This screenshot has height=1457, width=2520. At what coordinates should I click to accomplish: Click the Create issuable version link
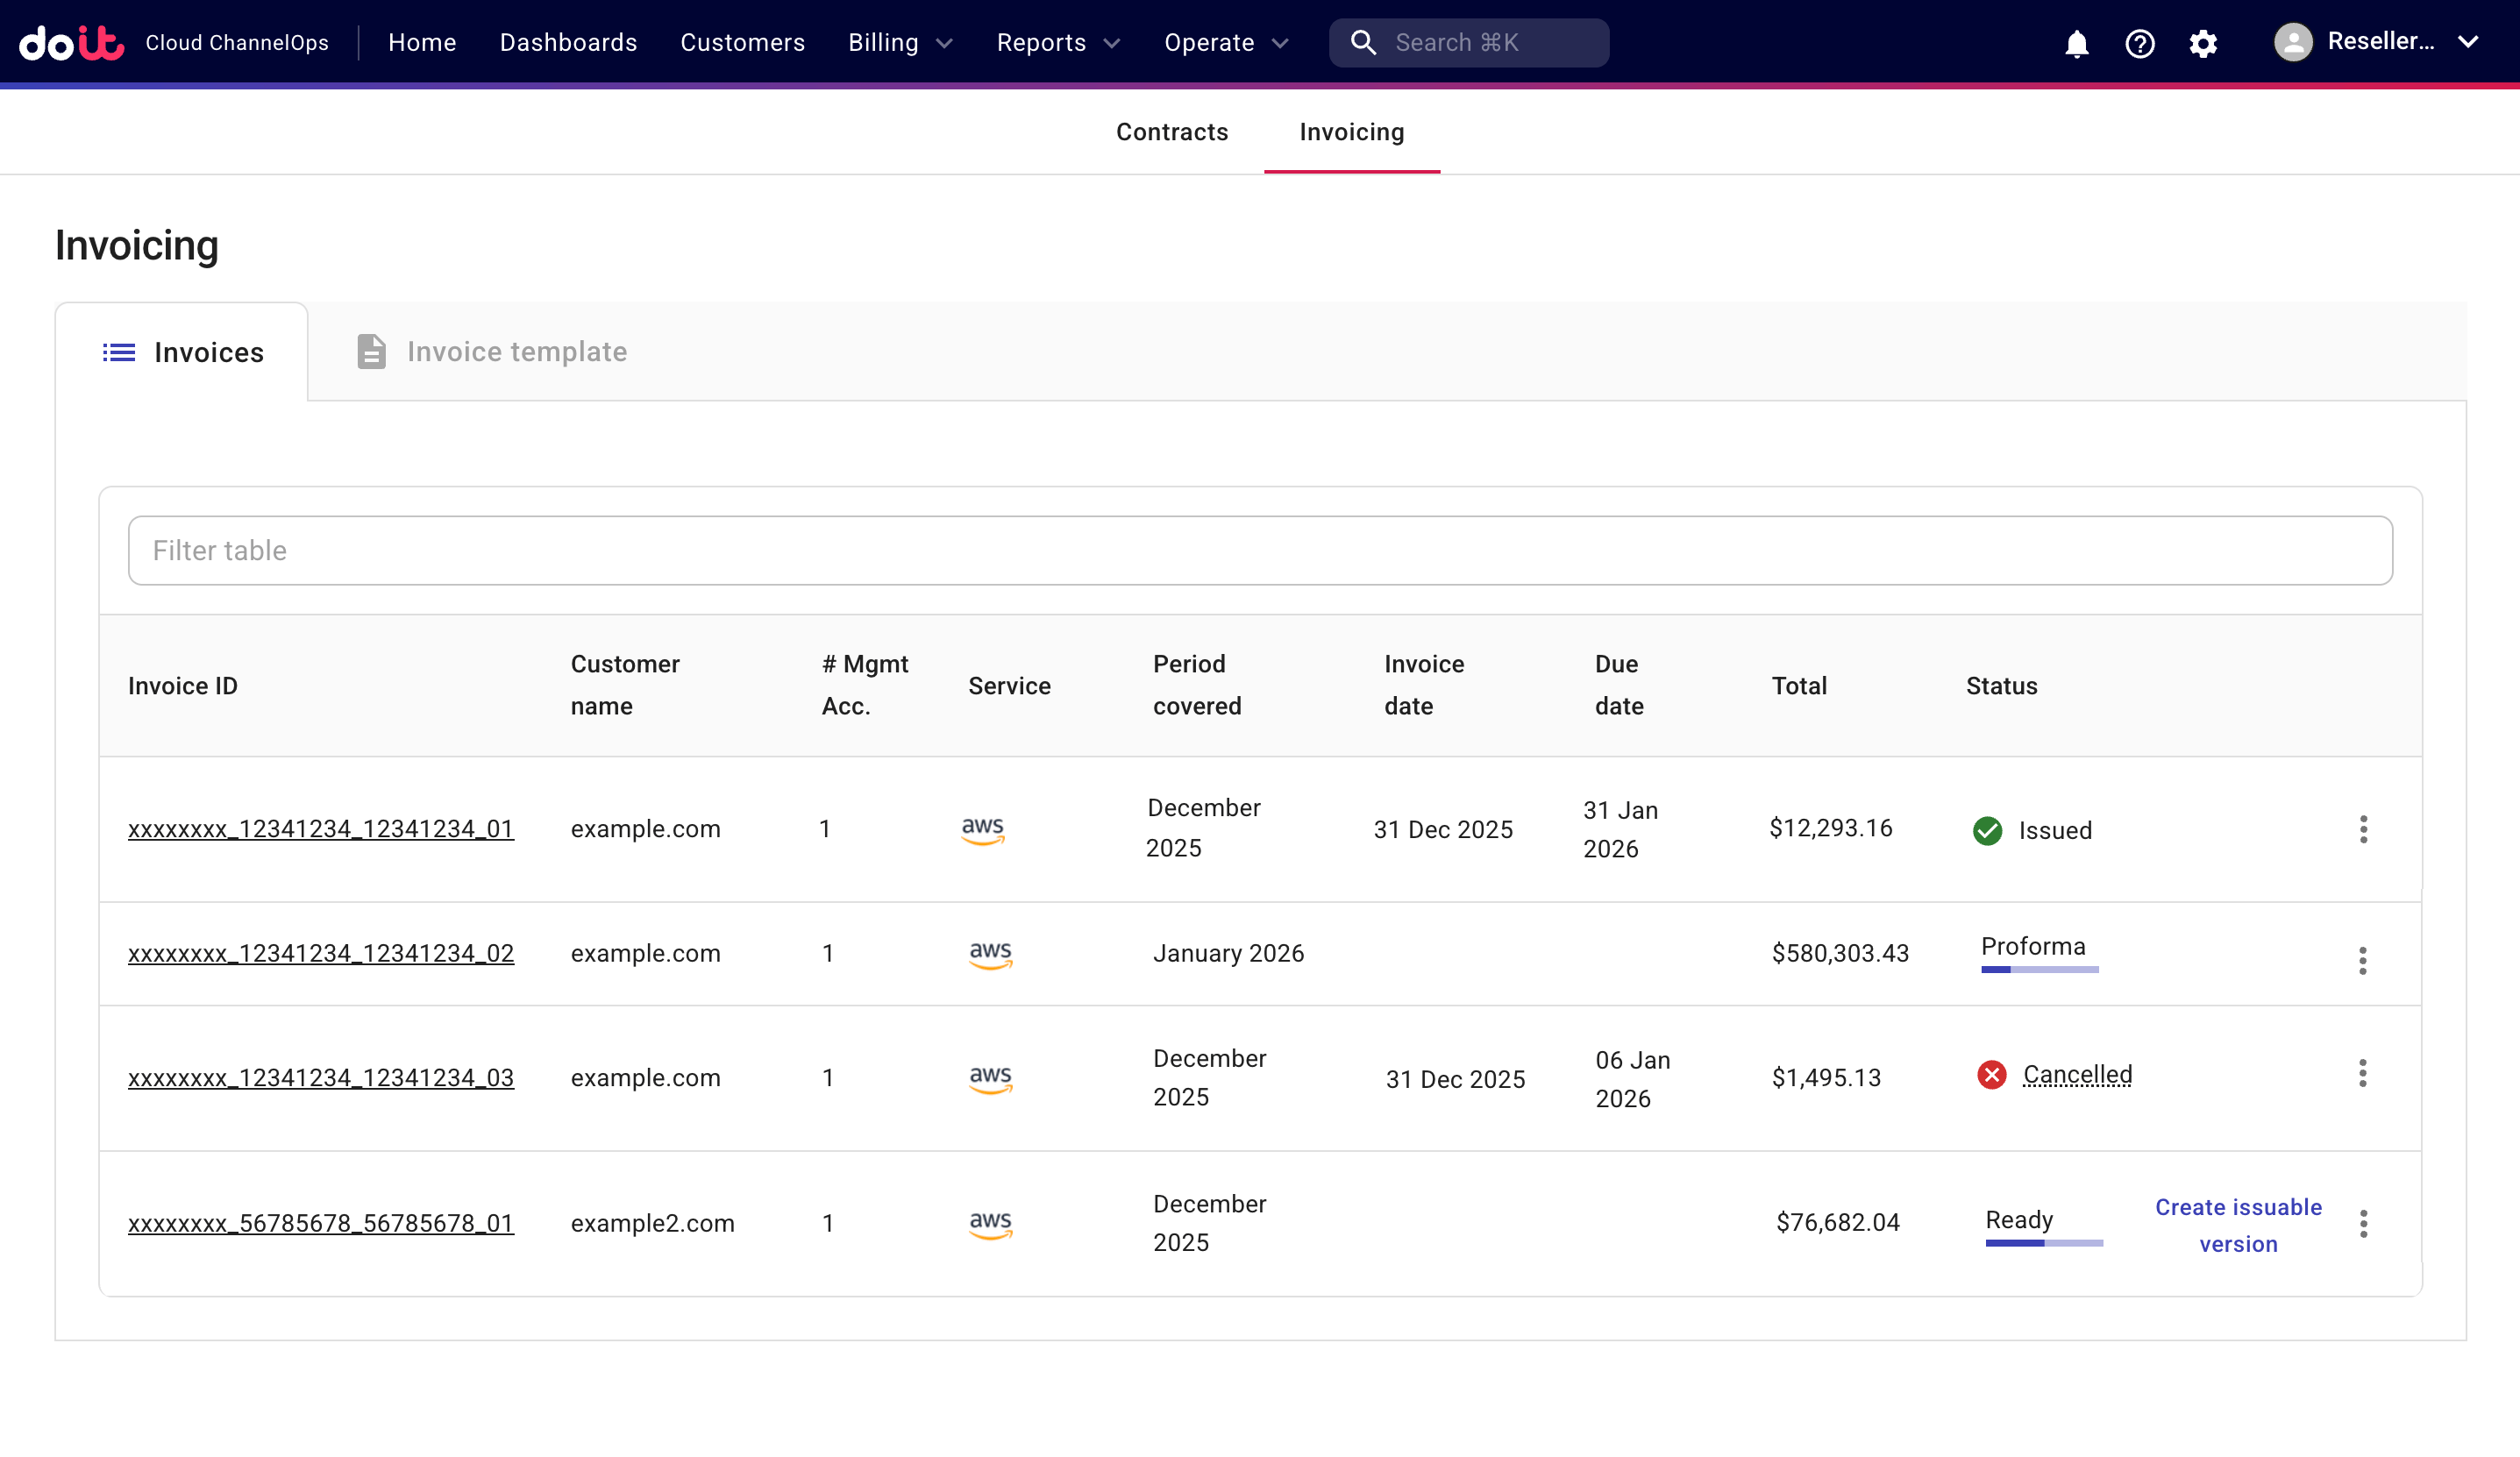2238,1224
